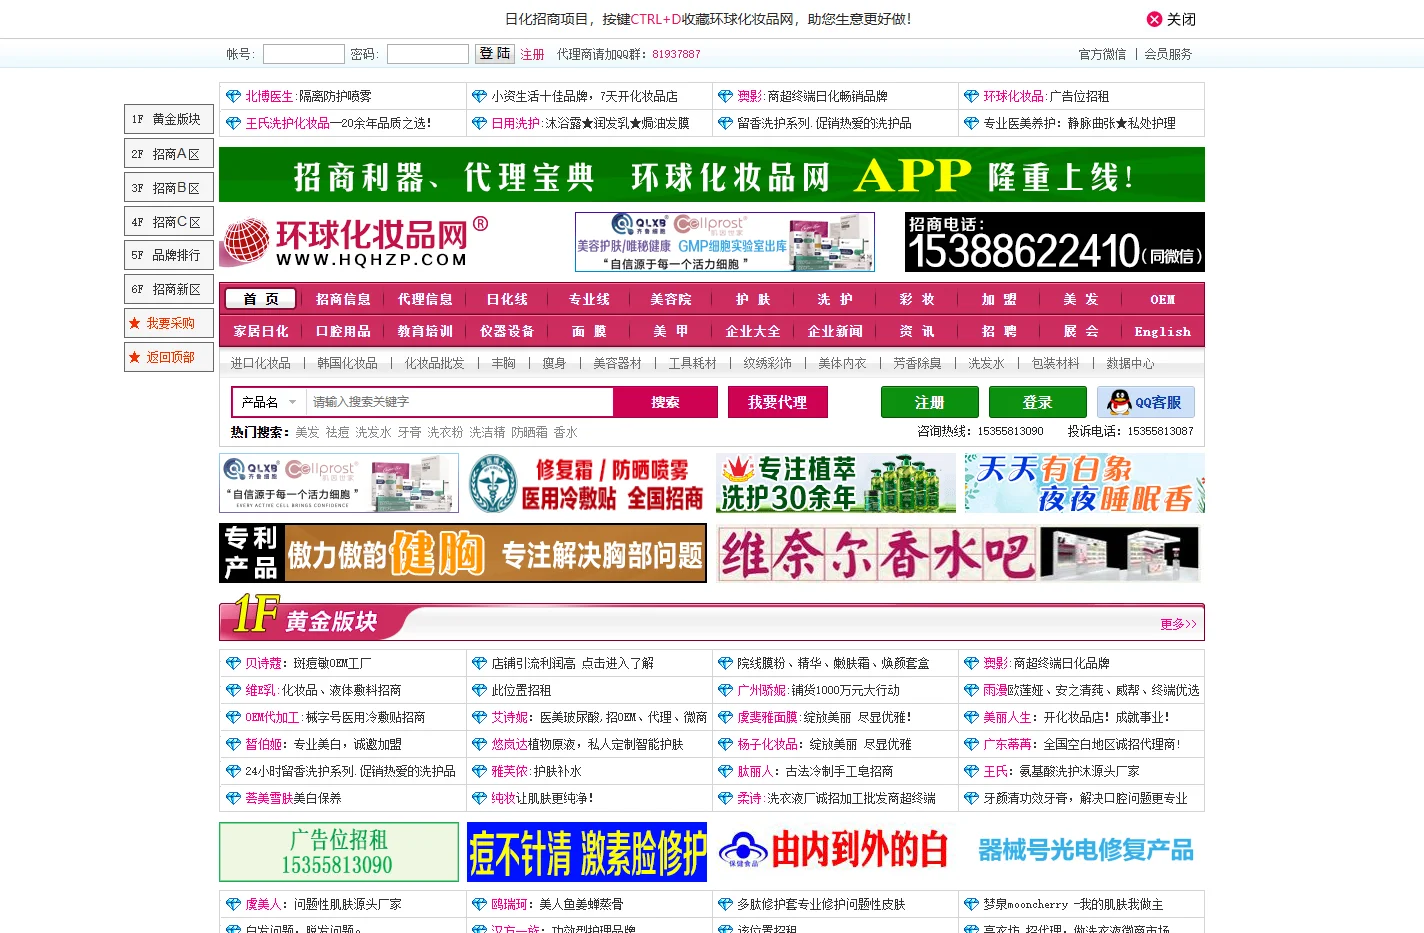
Task: Click the account input field
Action: tap(304, 54)
